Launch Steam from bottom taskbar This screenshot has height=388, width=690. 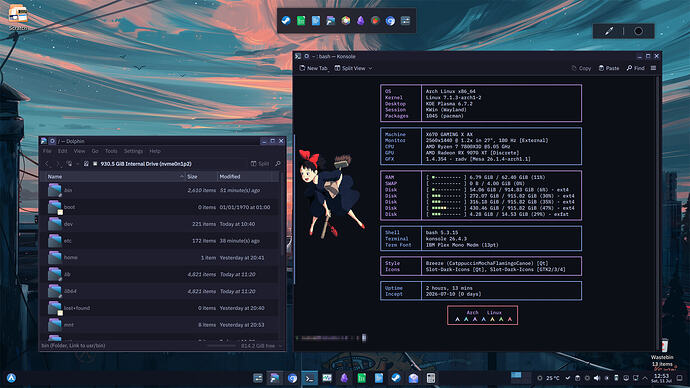click(396, 378)
